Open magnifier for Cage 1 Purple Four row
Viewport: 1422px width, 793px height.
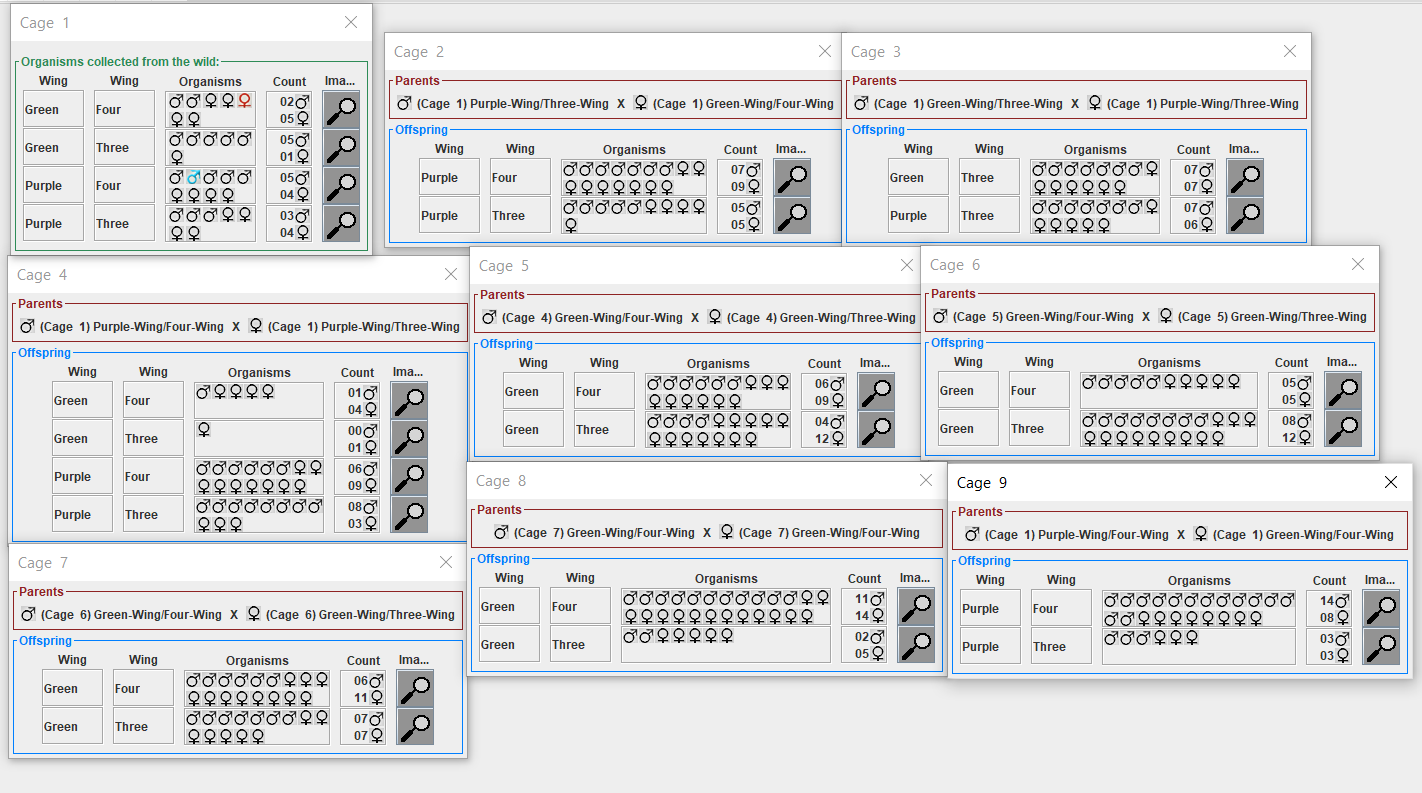(x=341, y=185)
